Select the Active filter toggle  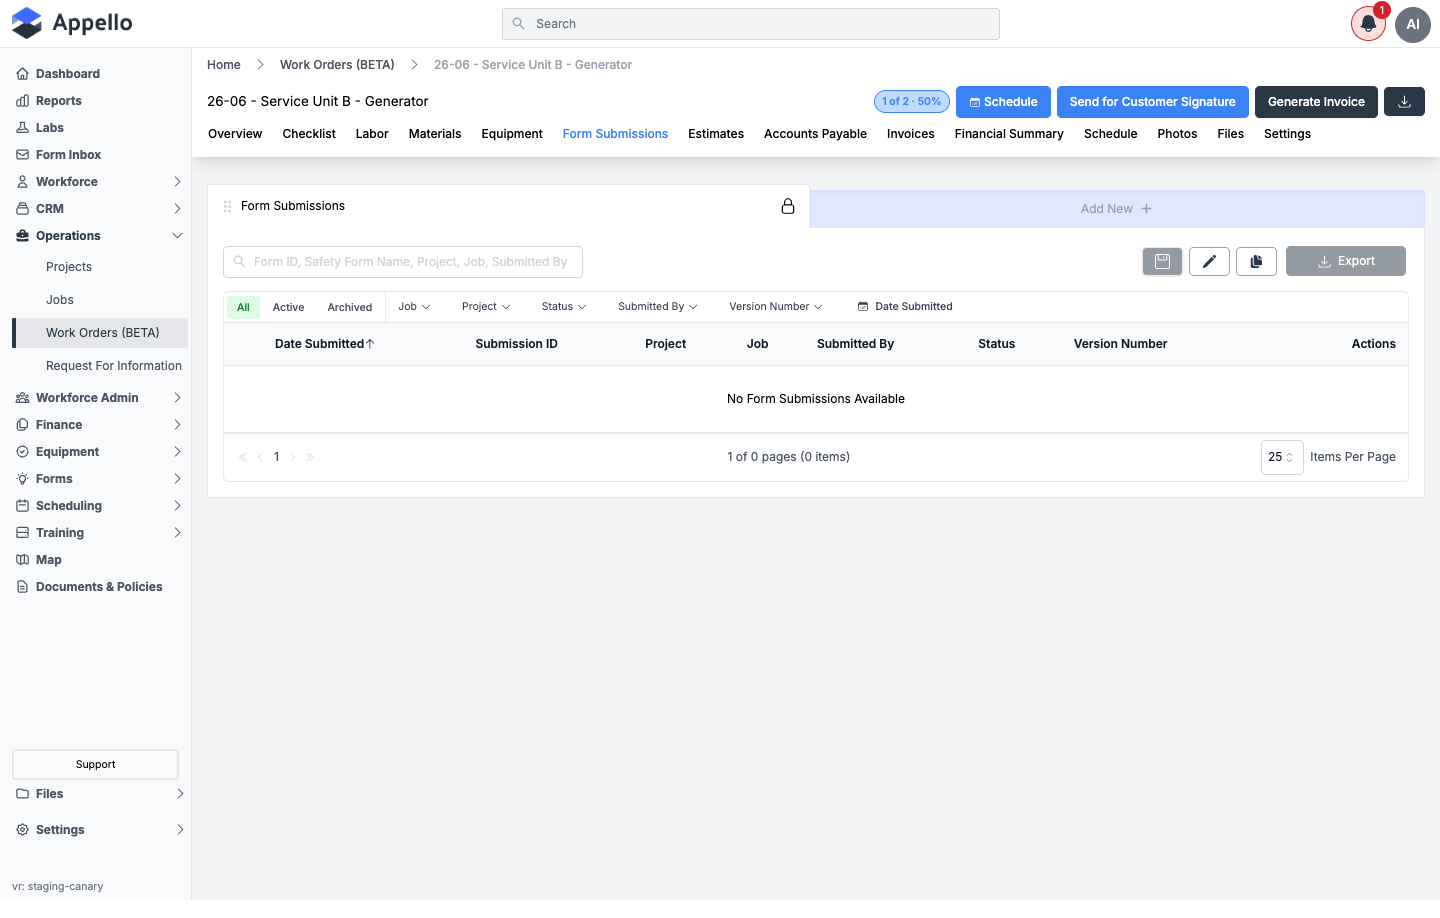pyautogui.click(x=288, y=307)
